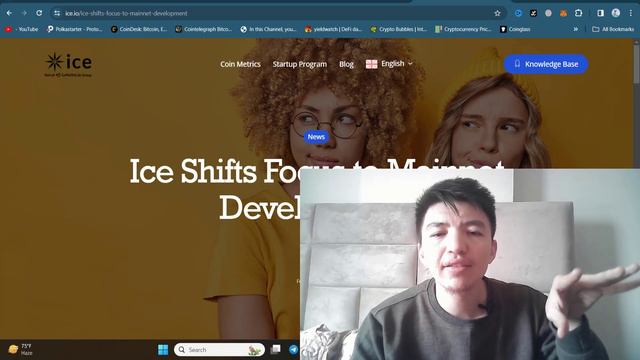Open the Cryptocurrency Prices bookmark
The width and height of the screenshot is (640, 360).
[x=463, y=29]
